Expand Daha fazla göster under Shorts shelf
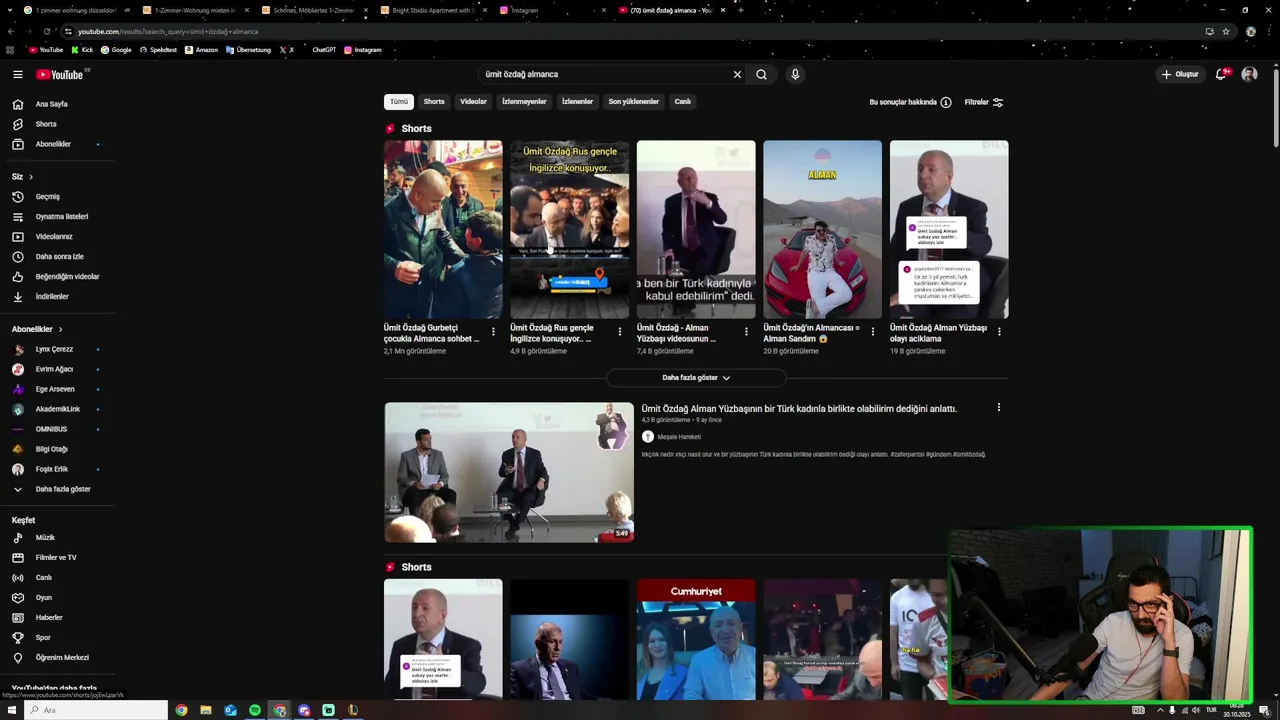Screen dimensions: 1280x720 (x=696, y=378)
